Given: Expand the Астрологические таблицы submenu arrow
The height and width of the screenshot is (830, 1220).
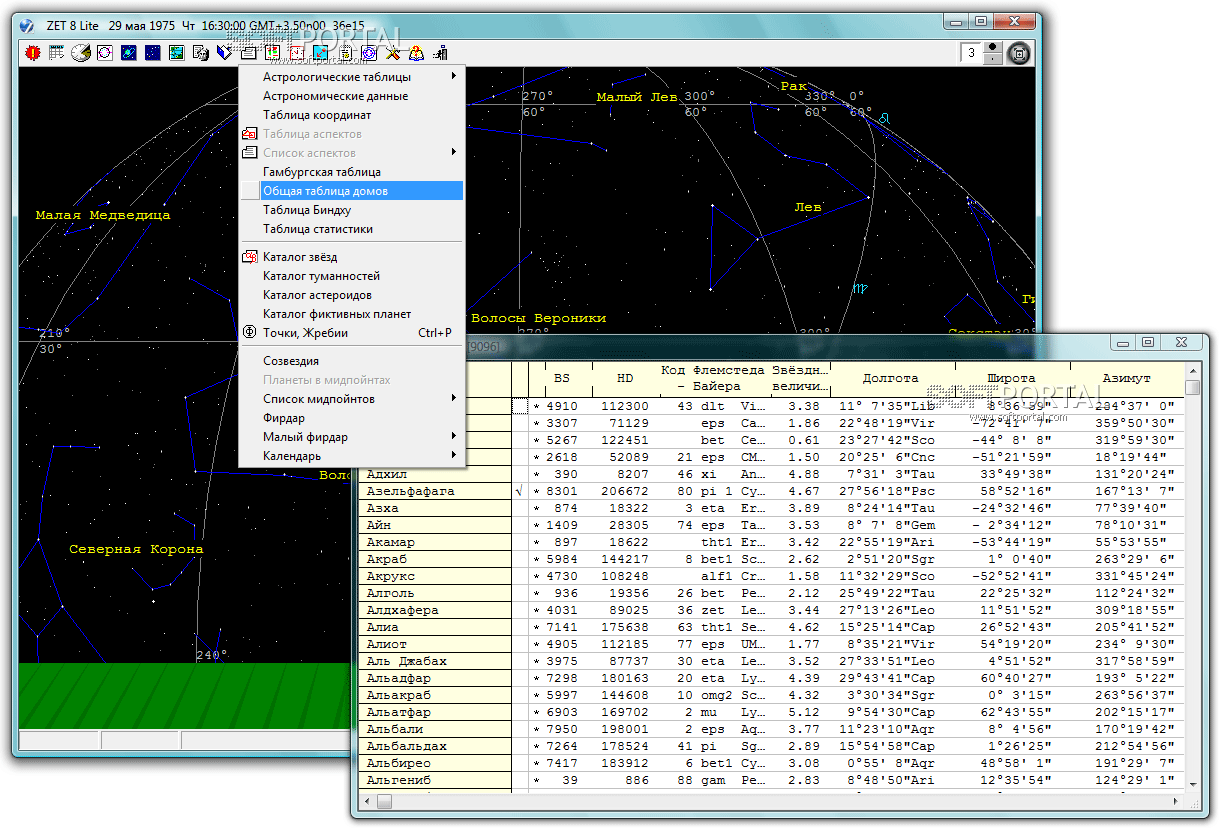Looking at the screenshot, I should [x=454, y=76].
